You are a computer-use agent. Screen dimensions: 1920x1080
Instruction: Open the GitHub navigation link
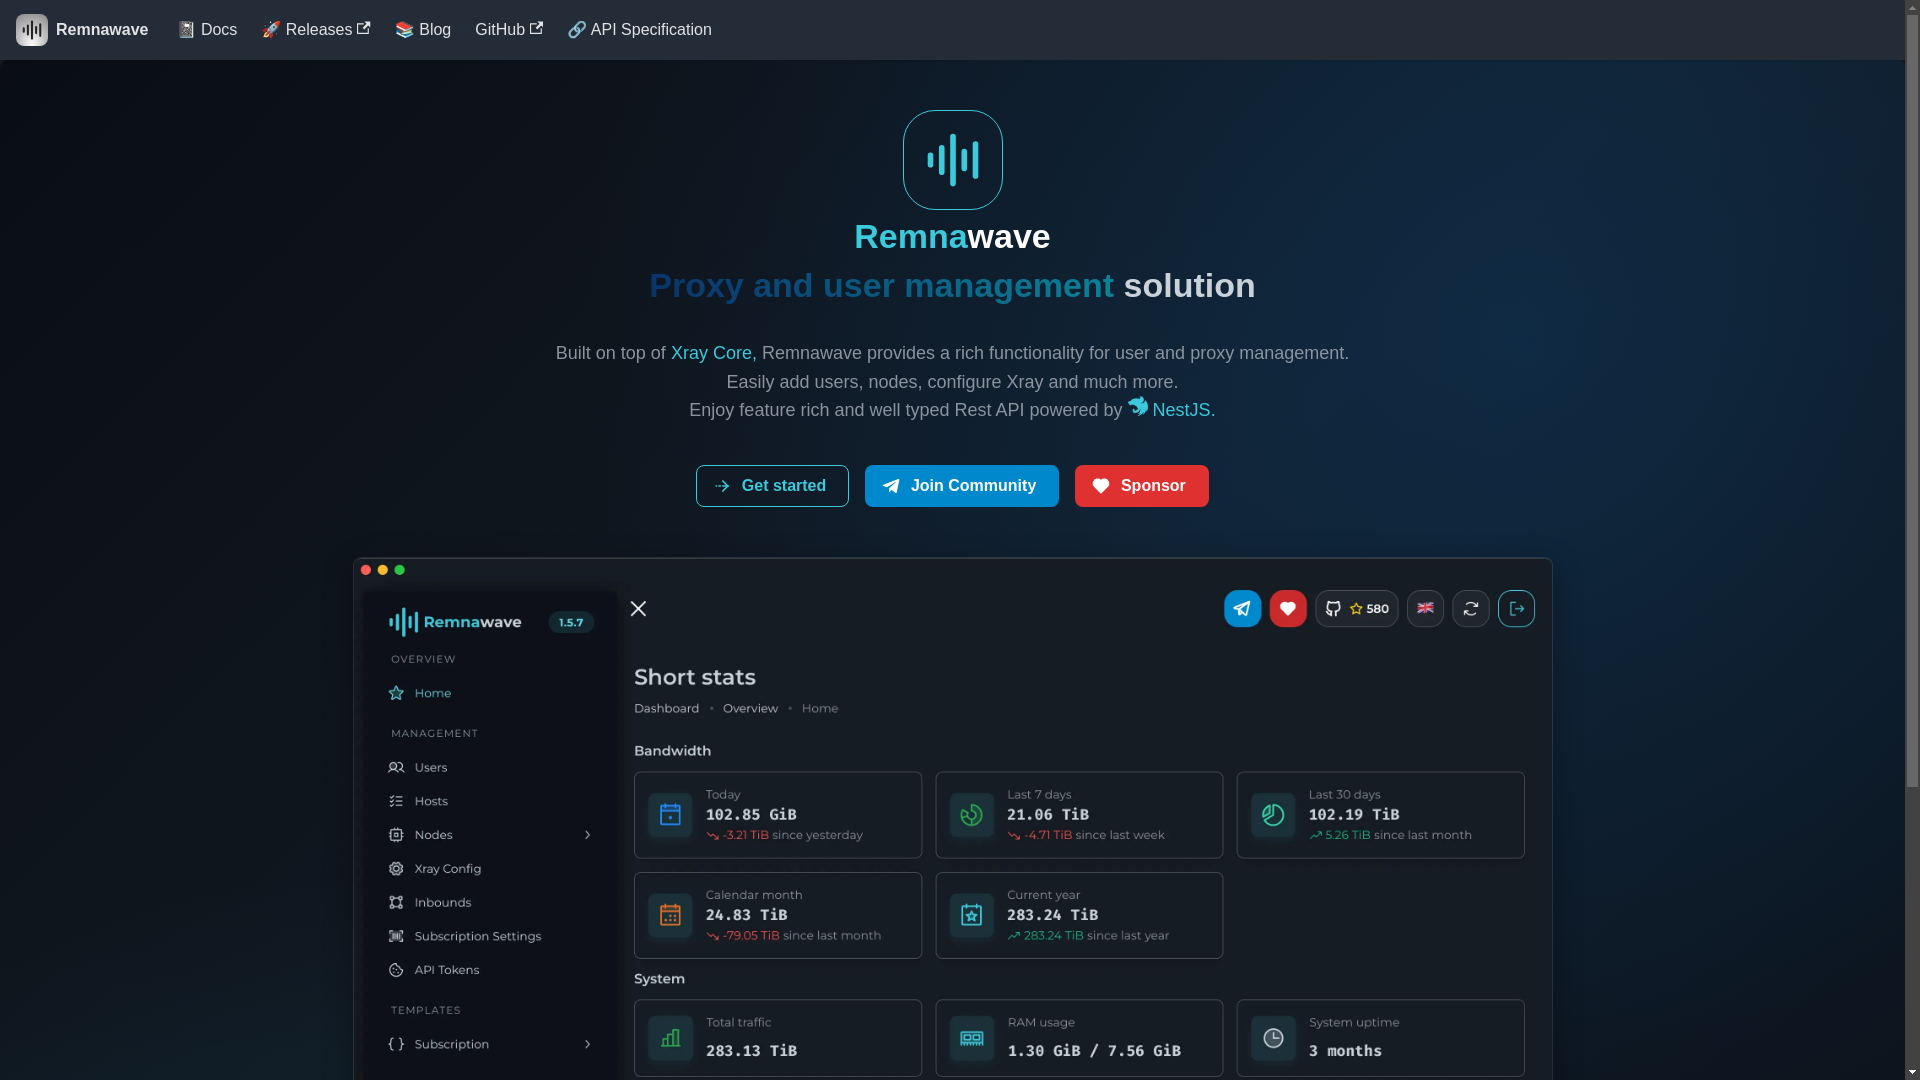[509, 30]
